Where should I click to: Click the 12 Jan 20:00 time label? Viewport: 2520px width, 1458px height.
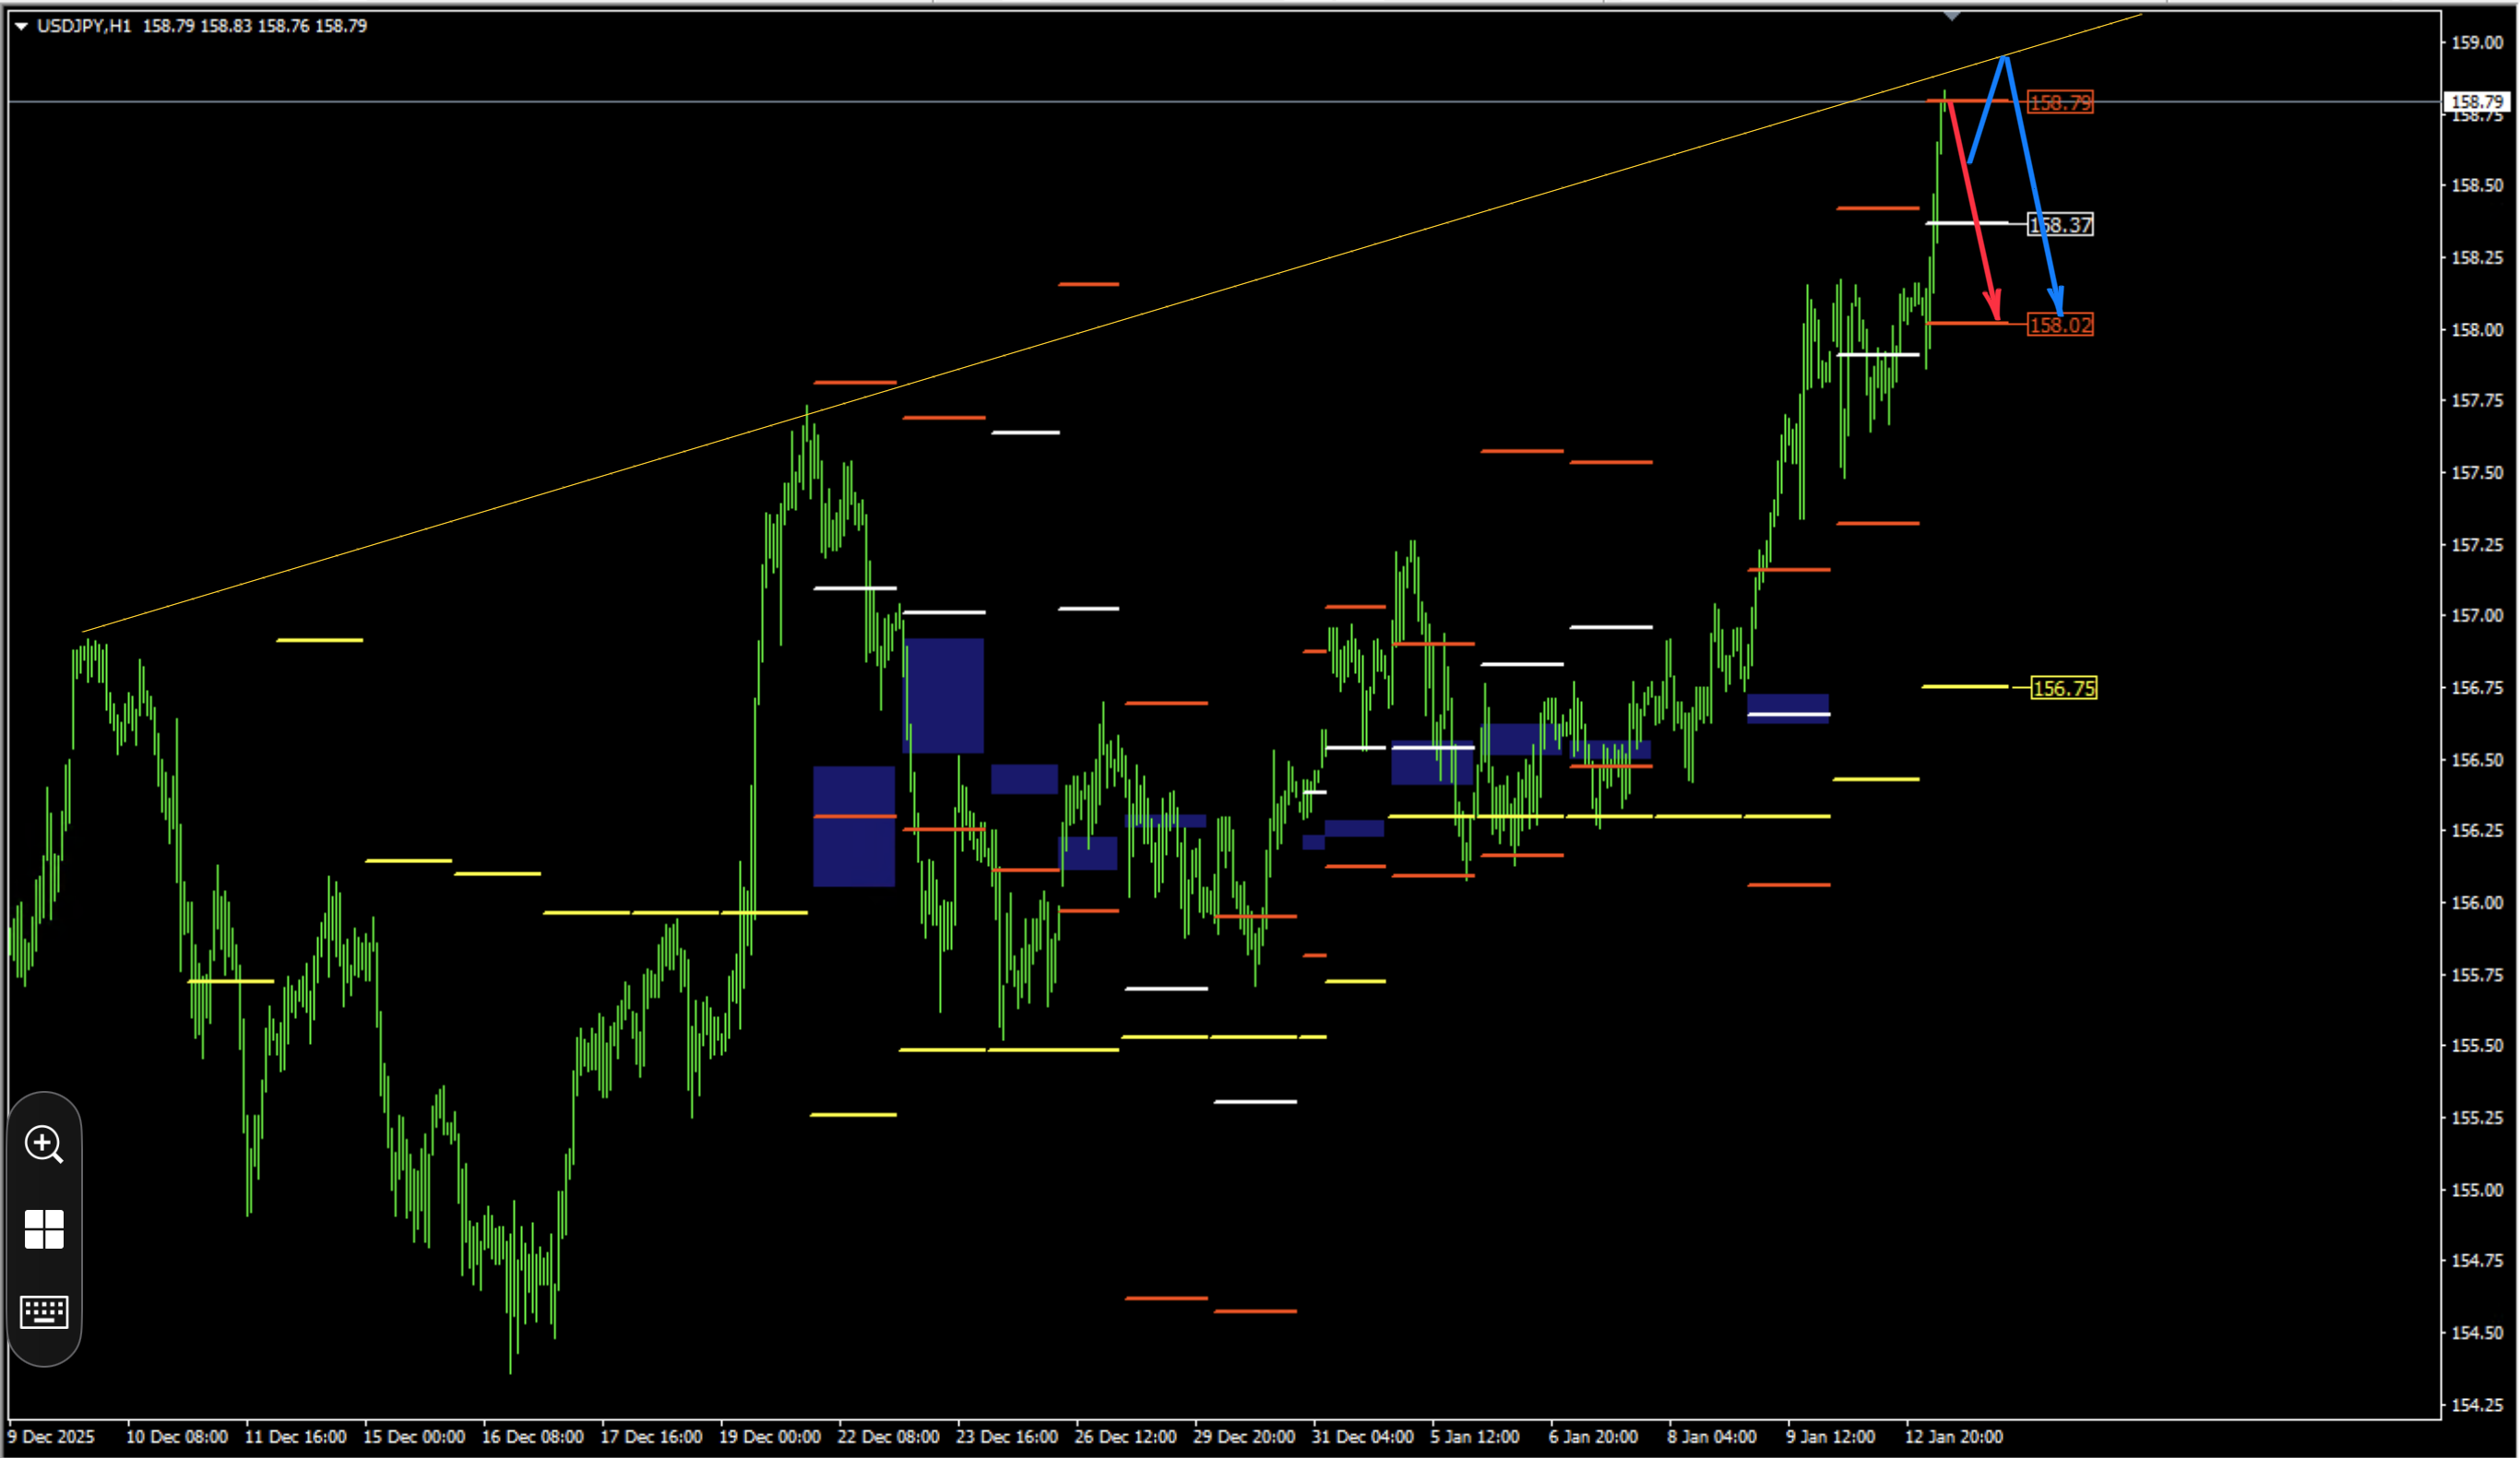(1954, 1437)
